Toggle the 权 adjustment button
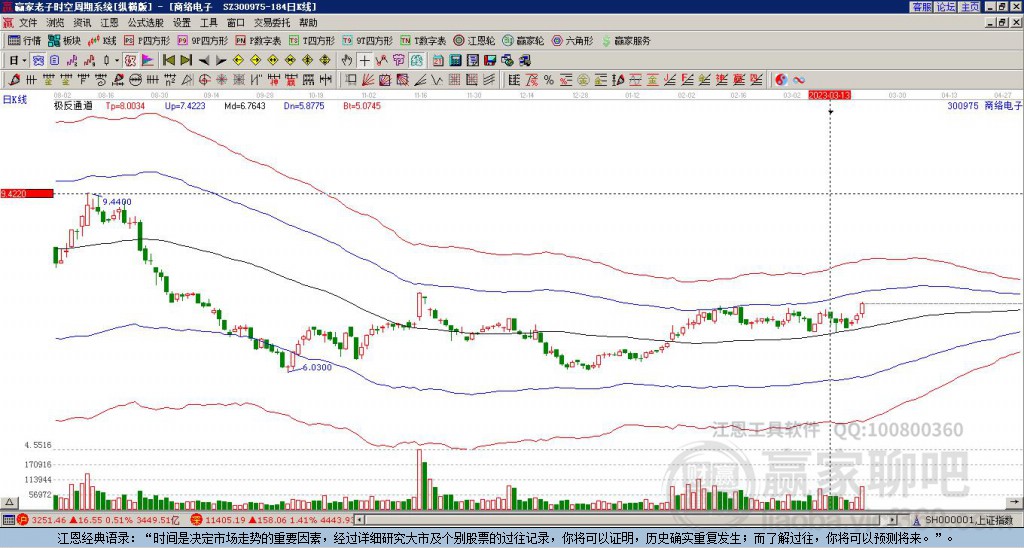 [x=129, y=61]
